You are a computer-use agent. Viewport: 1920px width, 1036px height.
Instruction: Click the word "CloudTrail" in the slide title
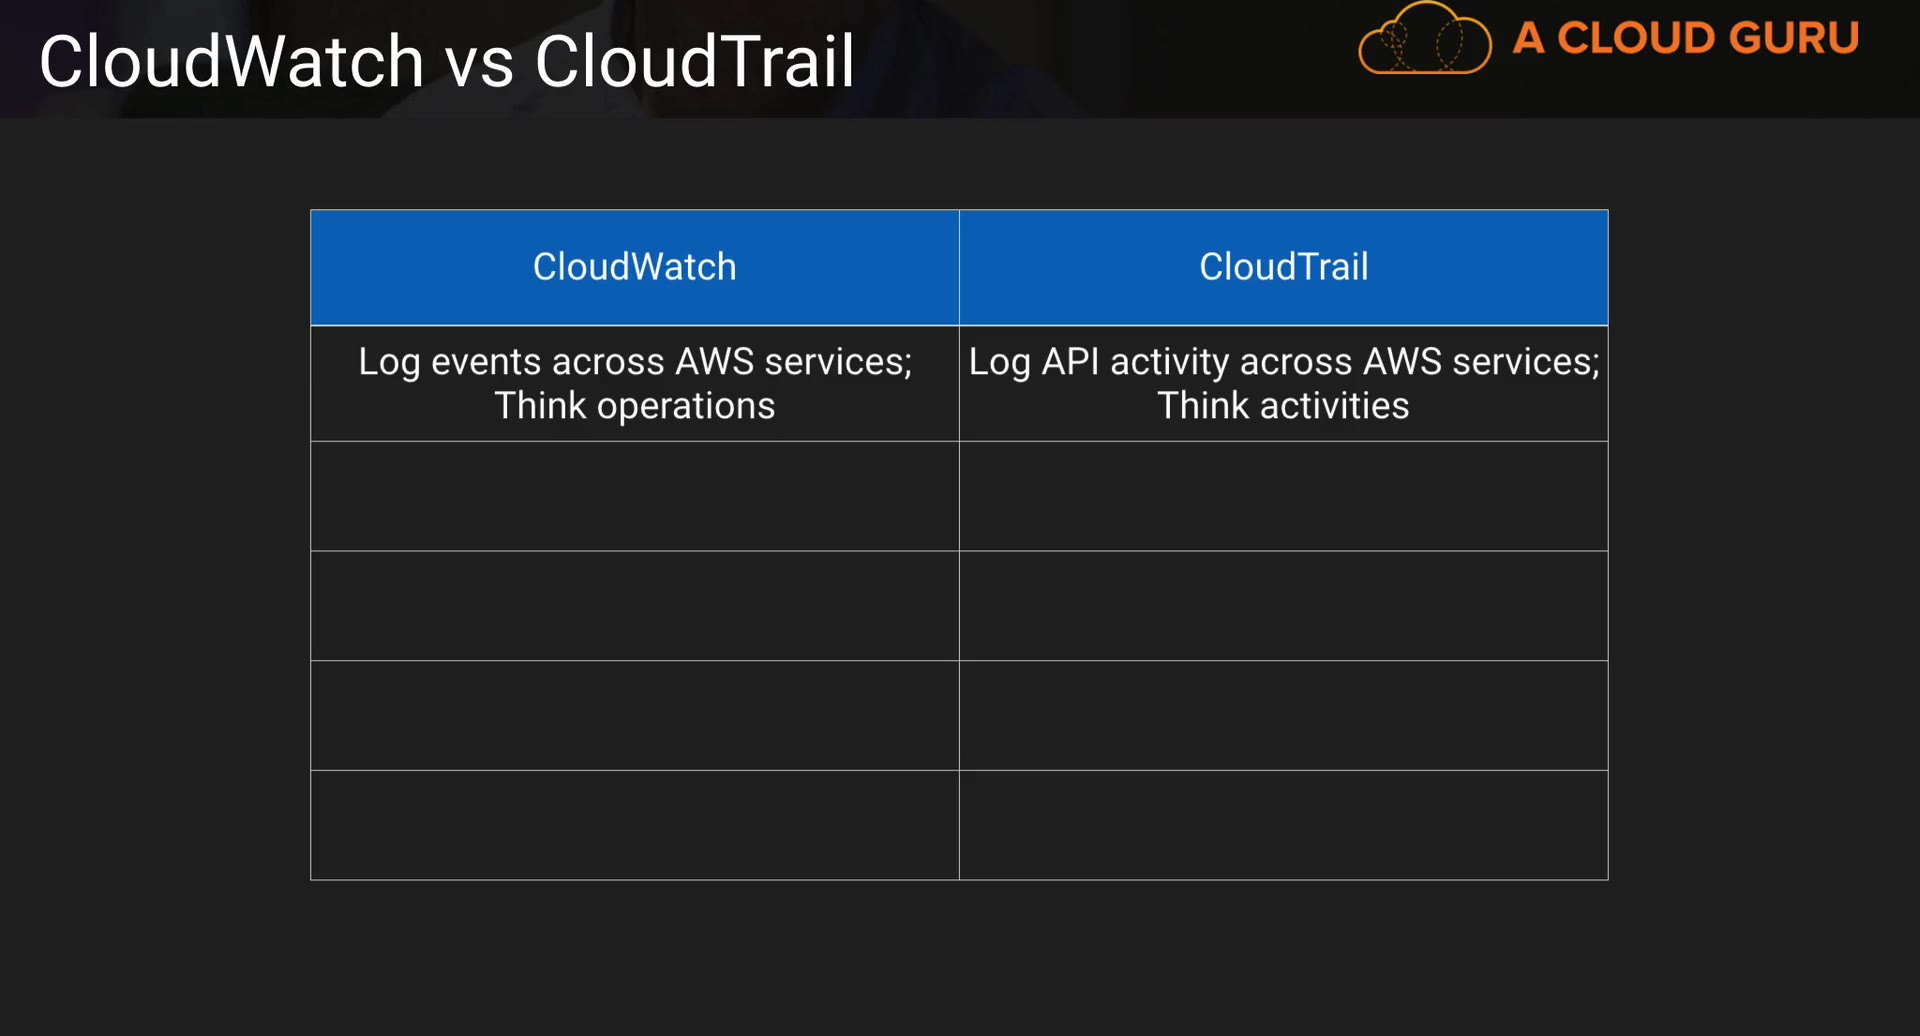coord(694,62)
